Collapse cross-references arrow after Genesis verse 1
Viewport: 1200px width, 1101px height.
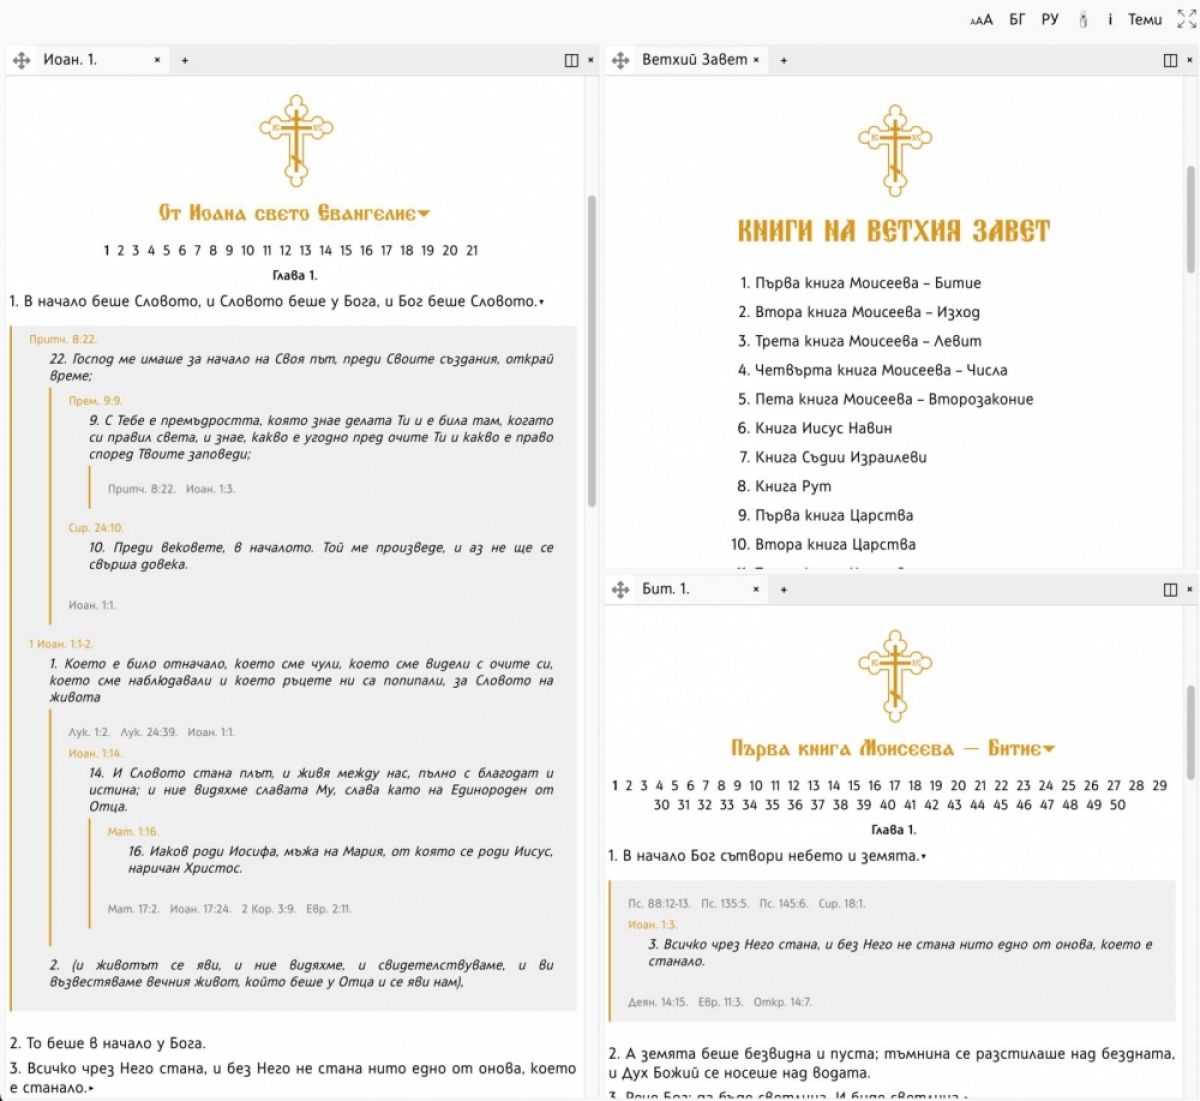point(923,856)
